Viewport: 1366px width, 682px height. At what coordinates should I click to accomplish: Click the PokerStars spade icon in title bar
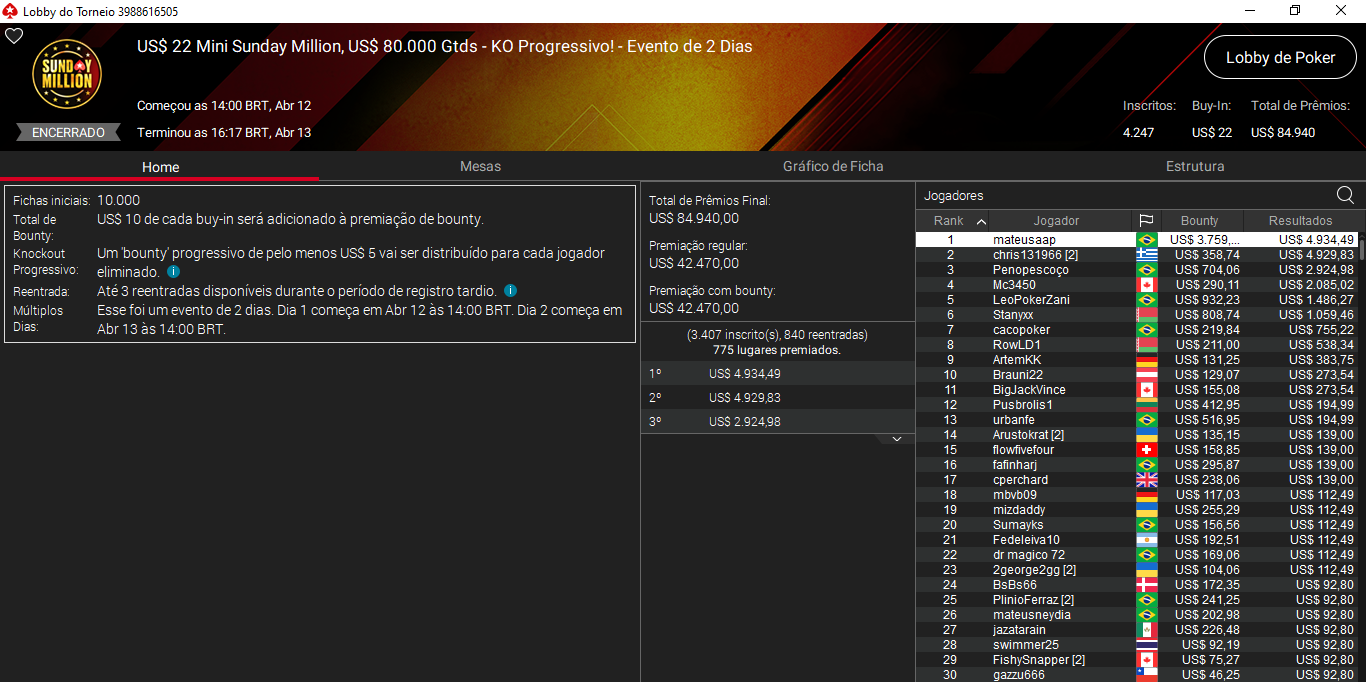(x=10, y=11)
